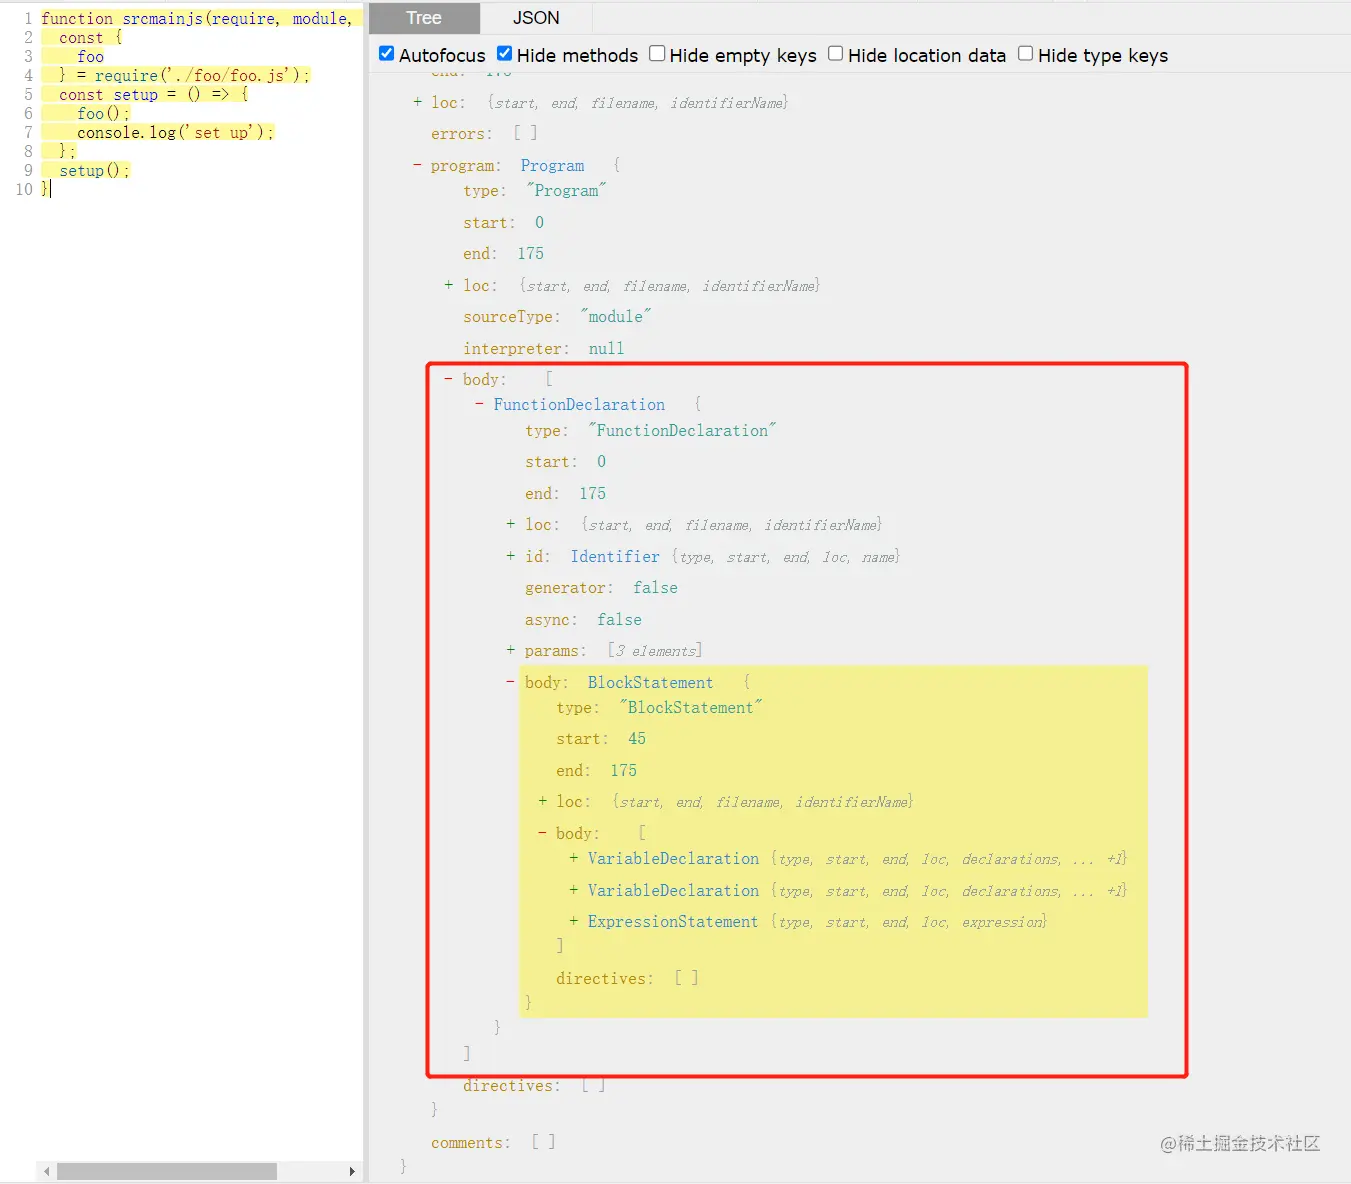Click the generator false value
Image resolution: width=1351 pixels, height=1184 pixels.
pyautogui.click(x=655, y=587)
